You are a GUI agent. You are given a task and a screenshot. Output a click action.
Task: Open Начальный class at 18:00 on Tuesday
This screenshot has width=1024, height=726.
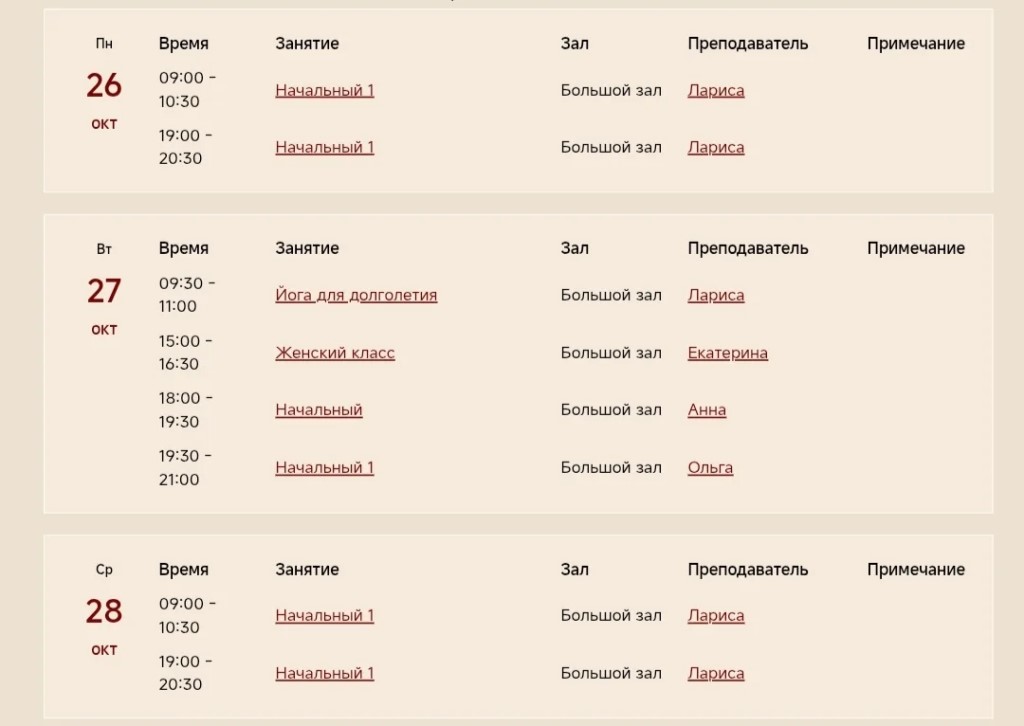click(319, 410)
